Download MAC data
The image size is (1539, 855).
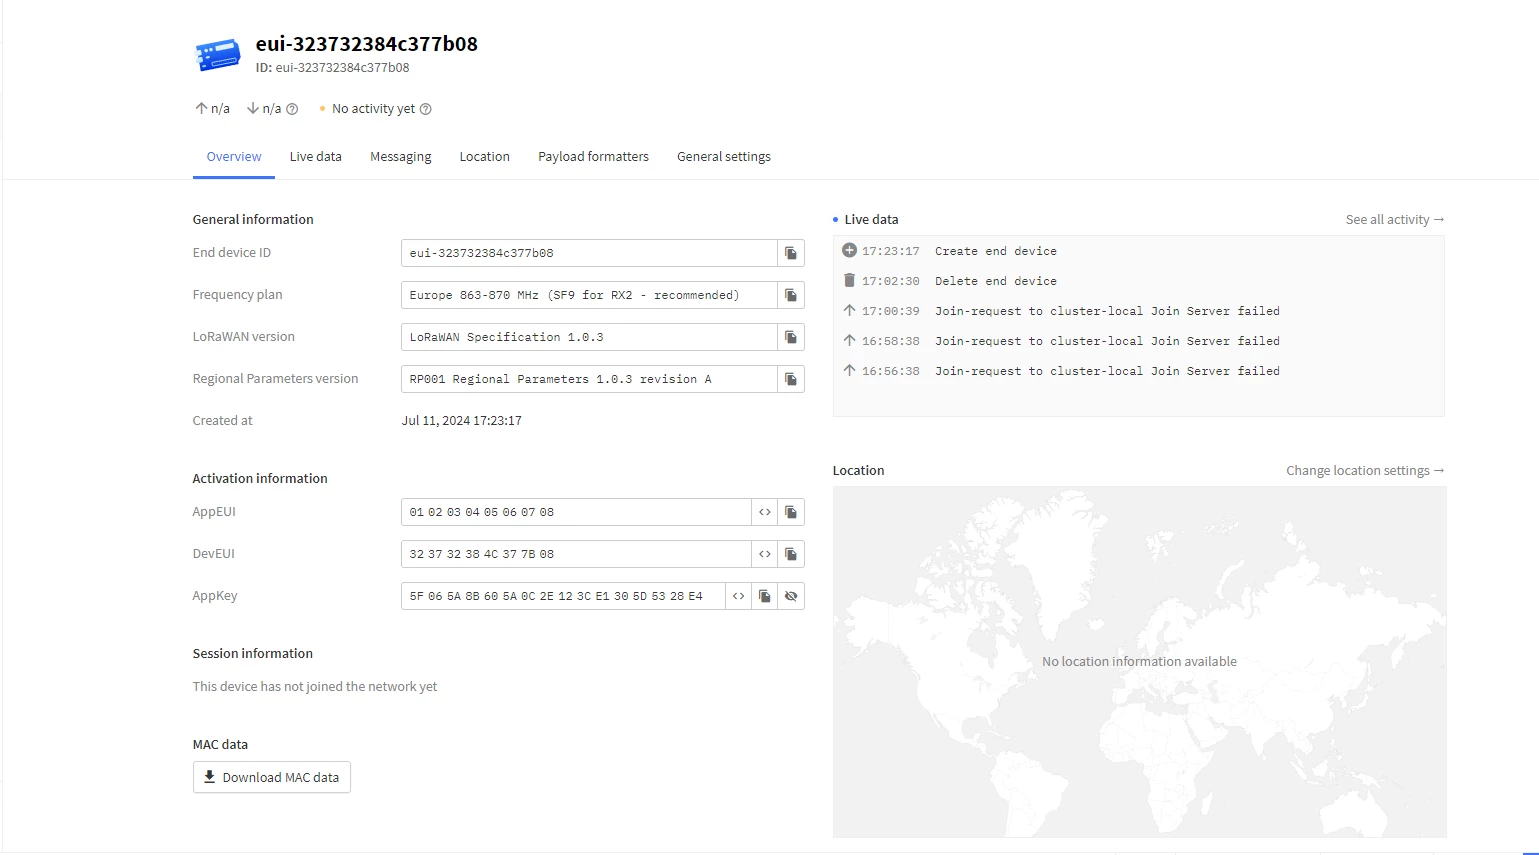point(272,777)
